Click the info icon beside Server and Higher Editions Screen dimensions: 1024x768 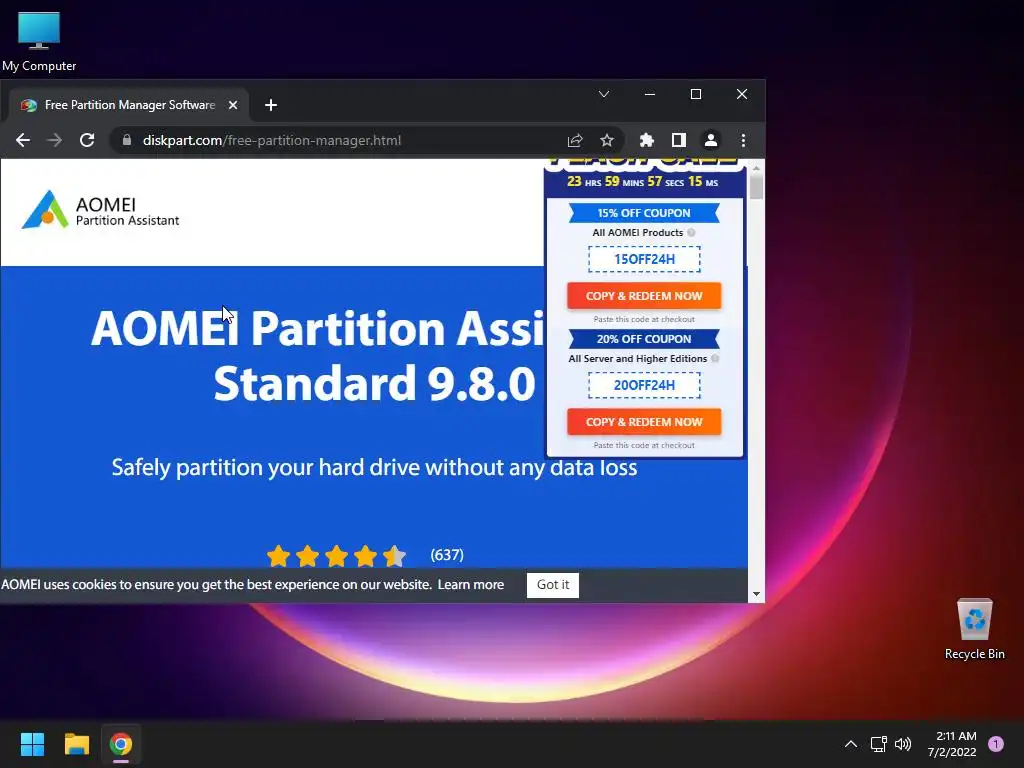[x=715, y=359]
